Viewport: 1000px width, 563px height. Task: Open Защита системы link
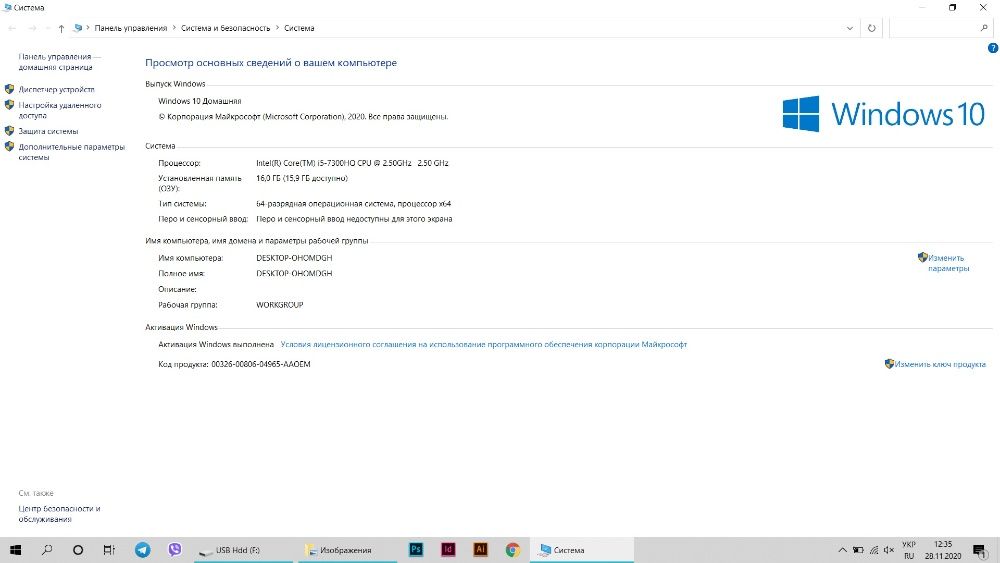tap(48, 131)
